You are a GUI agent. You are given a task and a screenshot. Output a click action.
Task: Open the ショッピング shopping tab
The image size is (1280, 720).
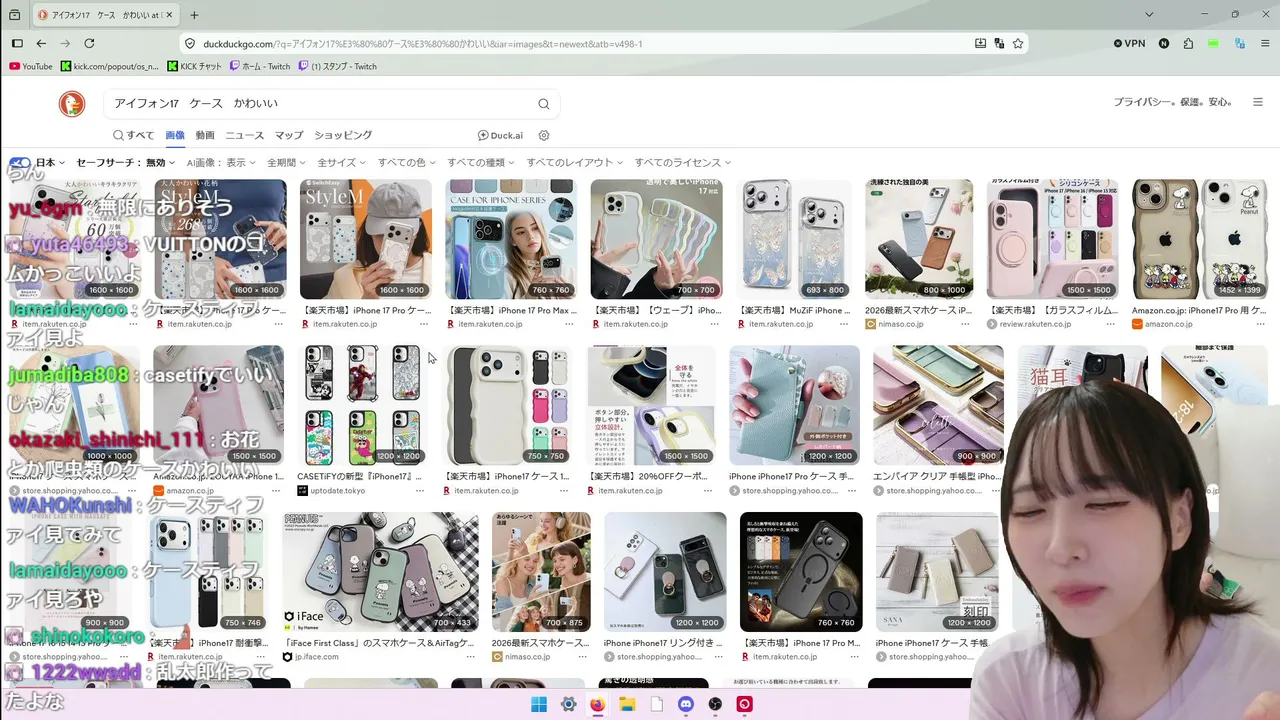tap(343, 135)
